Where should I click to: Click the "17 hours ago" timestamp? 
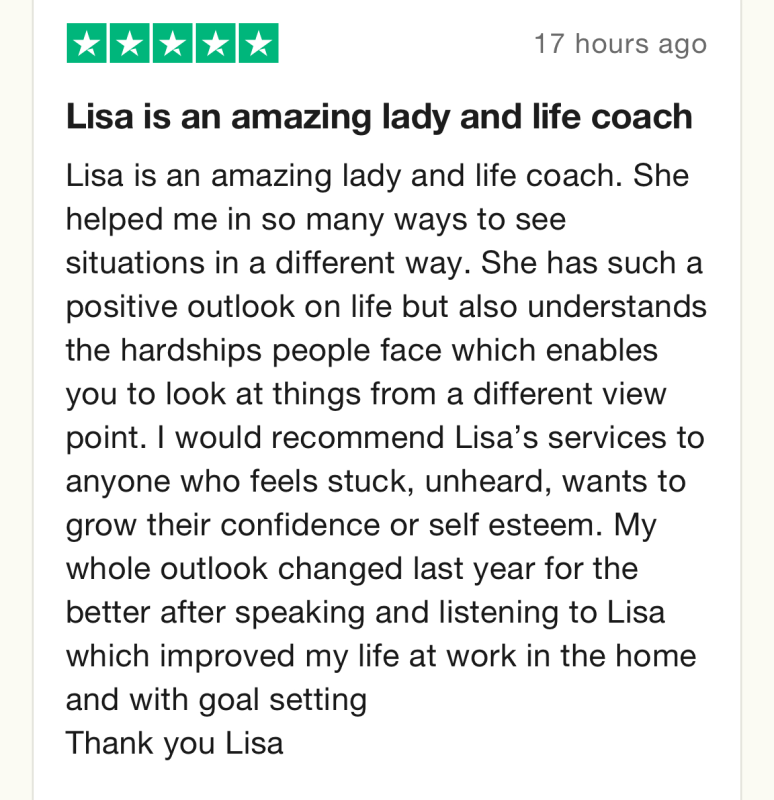click(620, 44)
